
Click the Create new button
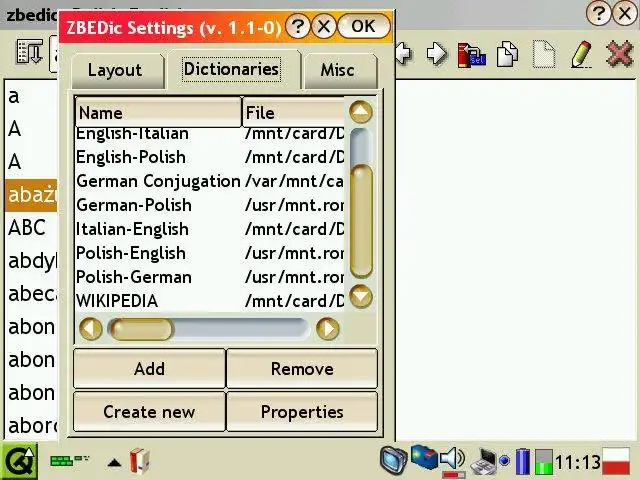tap(149, 411)
